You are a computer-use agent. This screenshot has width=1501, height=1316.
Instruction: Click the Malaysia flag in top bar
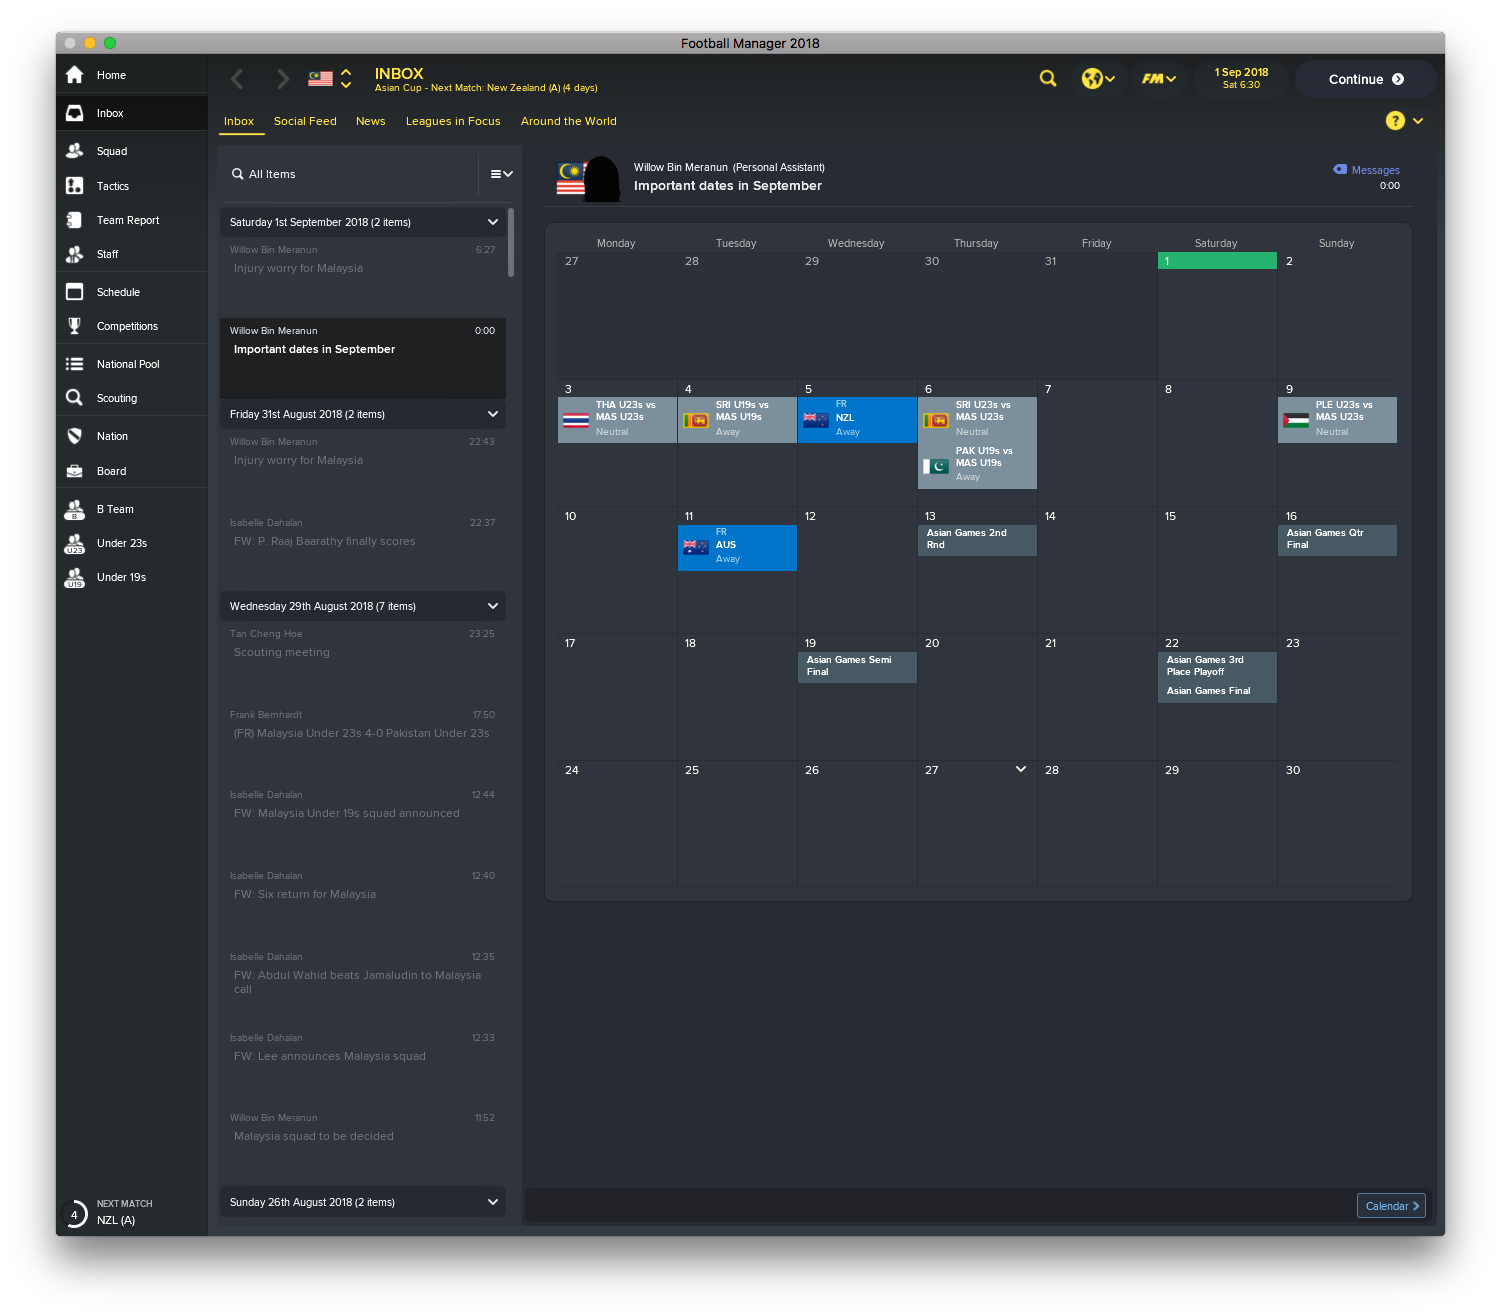pos(320,78)
